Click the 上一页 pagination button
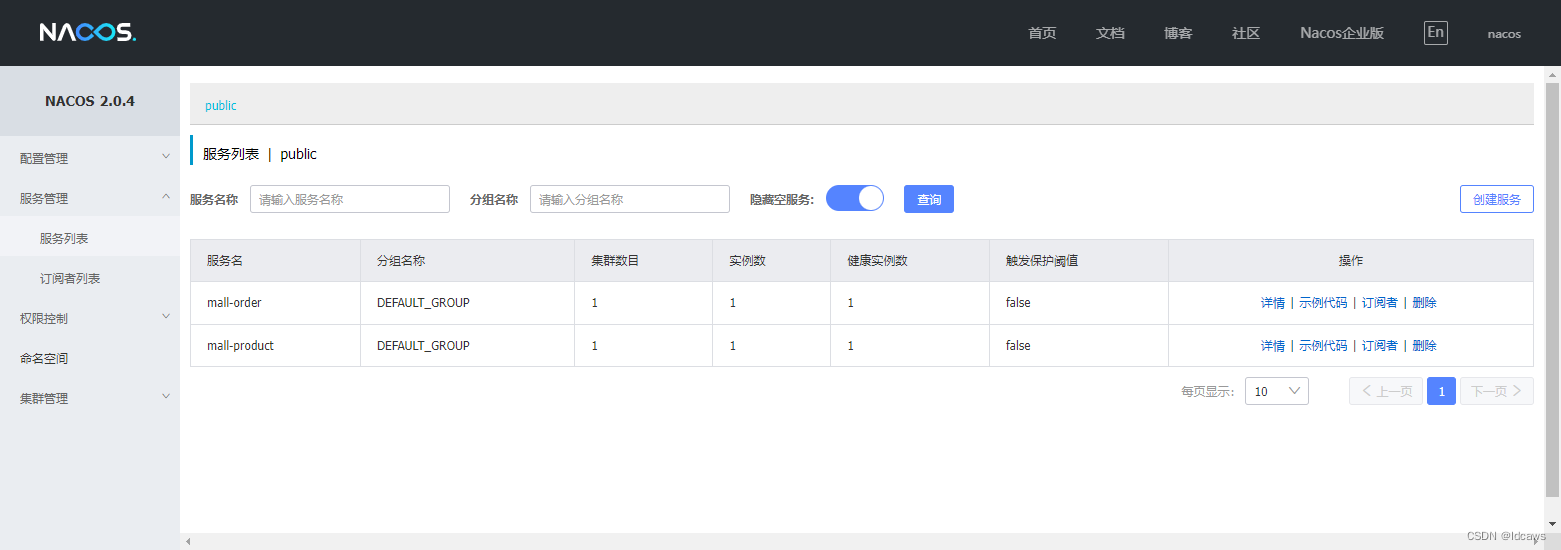Image resolution: width=1561 pixels, height=550 pixels. (1386, 391)
